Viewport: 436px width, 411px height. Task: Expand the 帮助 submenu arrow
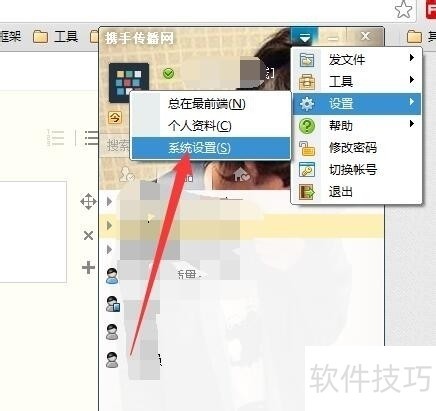click(412, 124)
